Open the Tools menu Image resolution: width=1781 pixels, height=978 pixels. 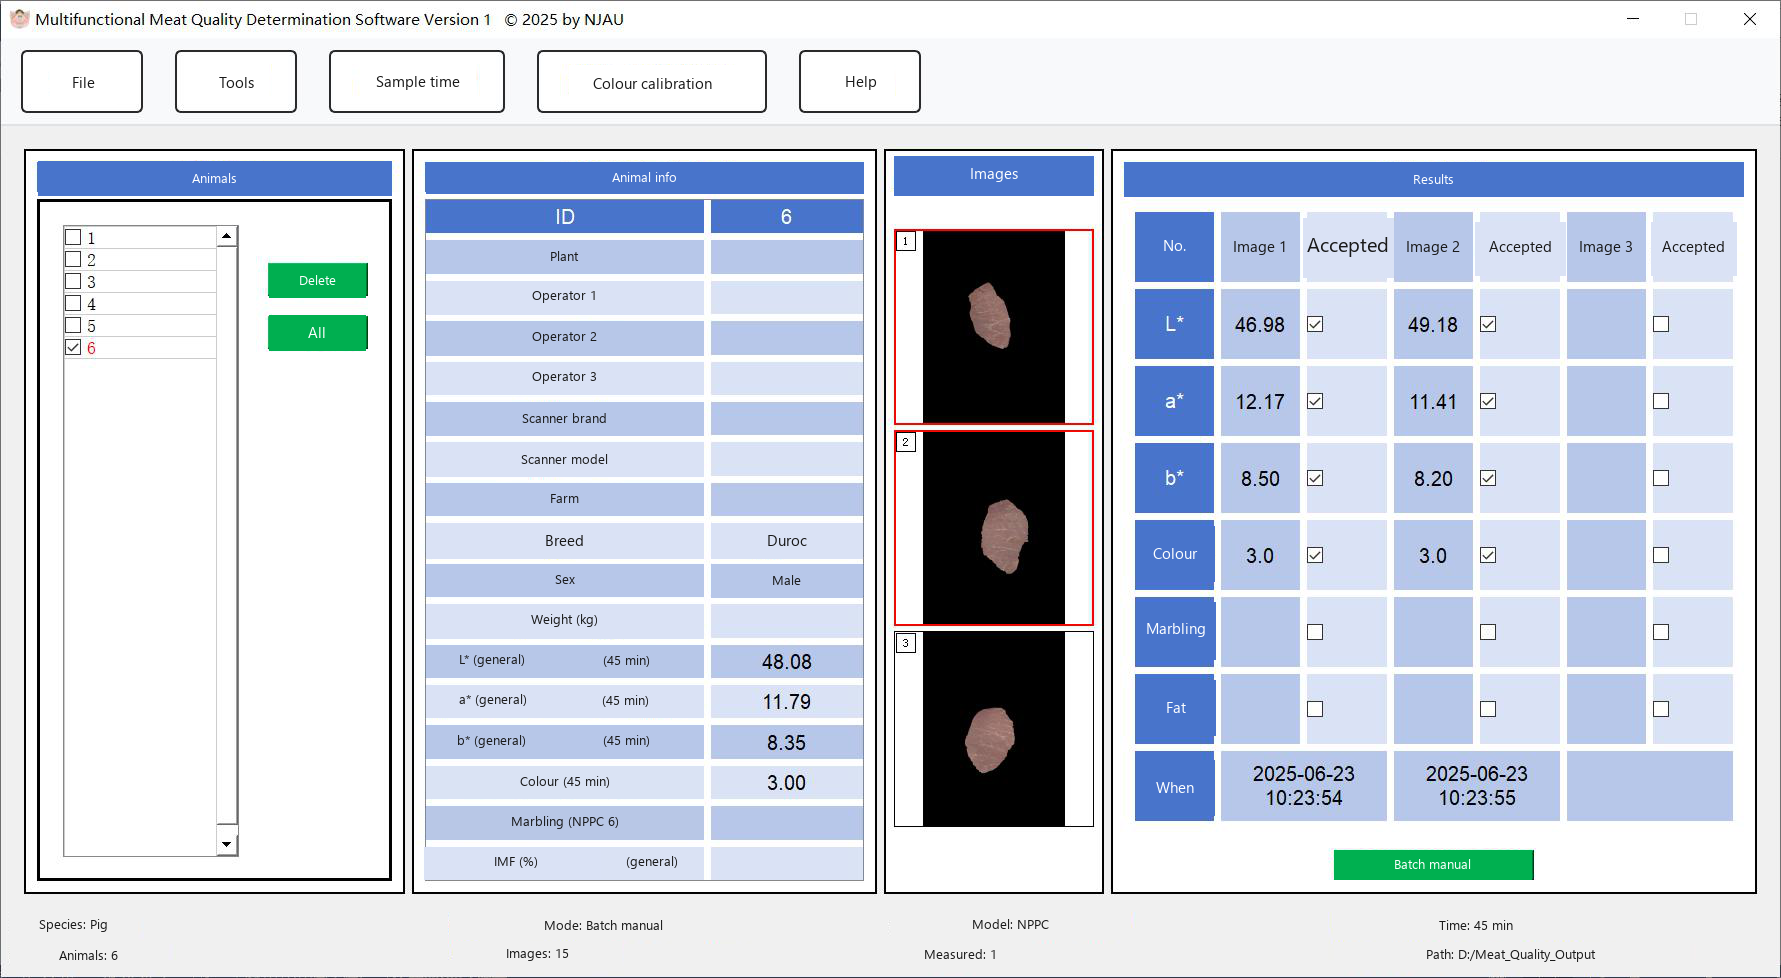[x=236, y=82]
